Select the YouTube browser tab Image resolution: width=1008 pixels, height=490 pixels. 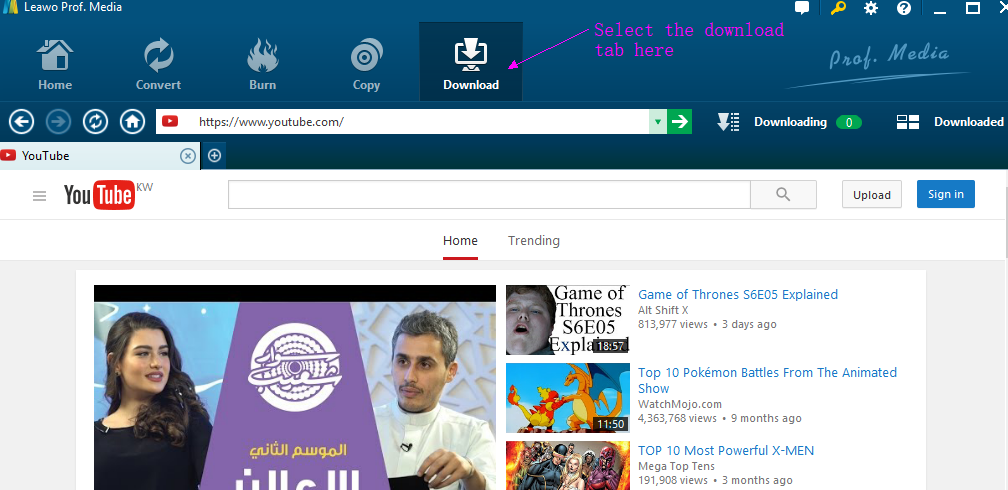pyautogui.click(x=100, y=156)
